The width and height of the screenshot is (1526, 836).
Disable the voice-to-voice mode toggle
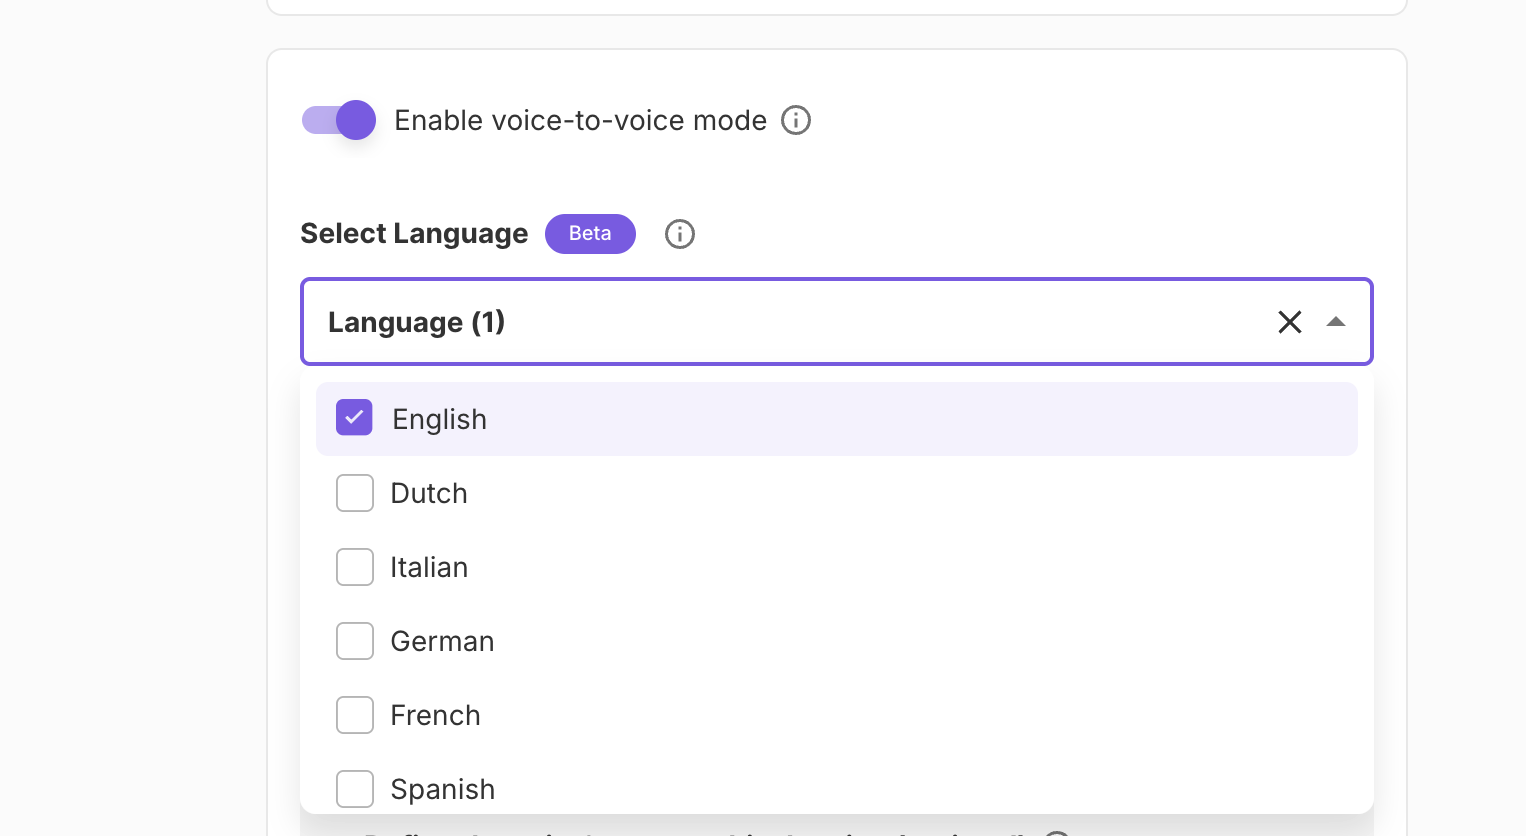coord(339,120)
